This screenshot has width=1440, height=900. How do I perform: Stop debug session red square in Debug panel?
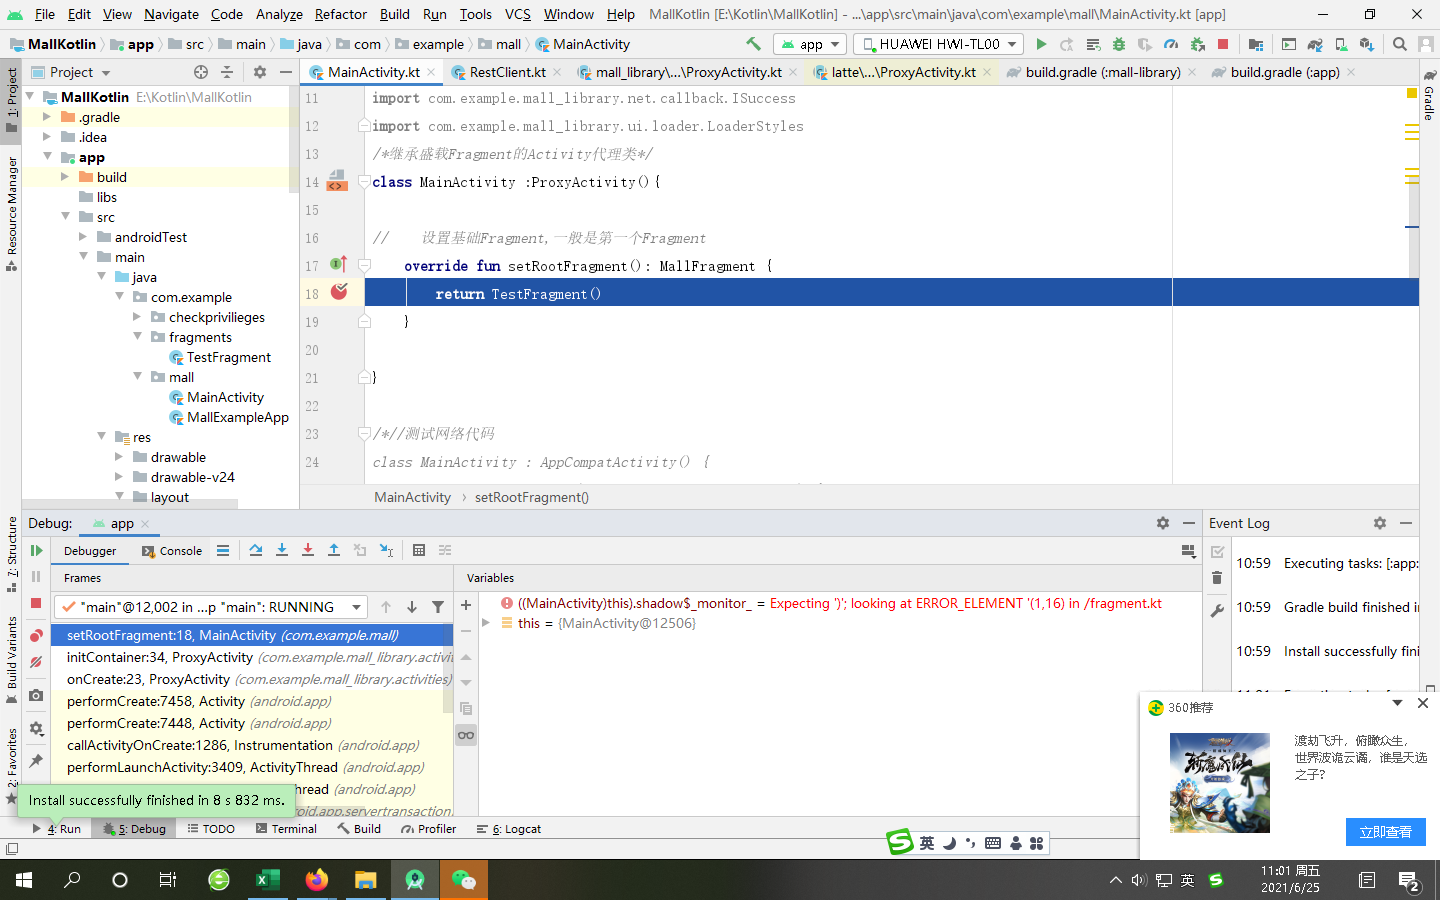tap(36, 603)
